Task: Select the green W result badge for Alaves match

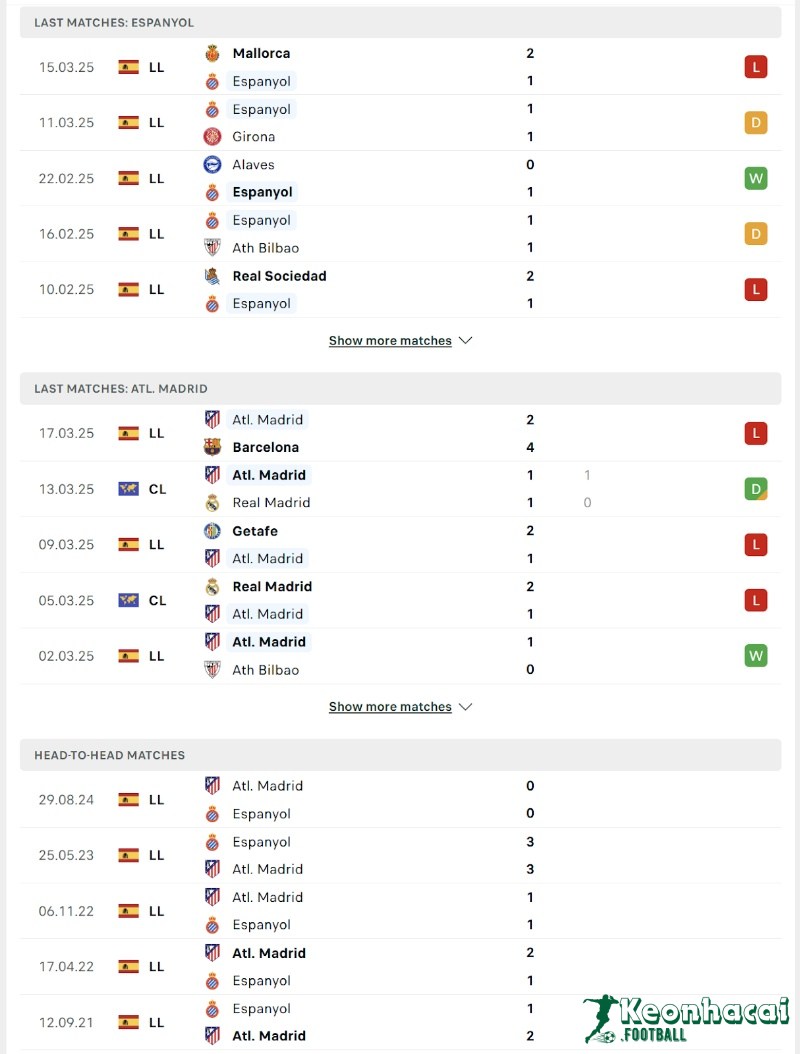Action: 756,178
